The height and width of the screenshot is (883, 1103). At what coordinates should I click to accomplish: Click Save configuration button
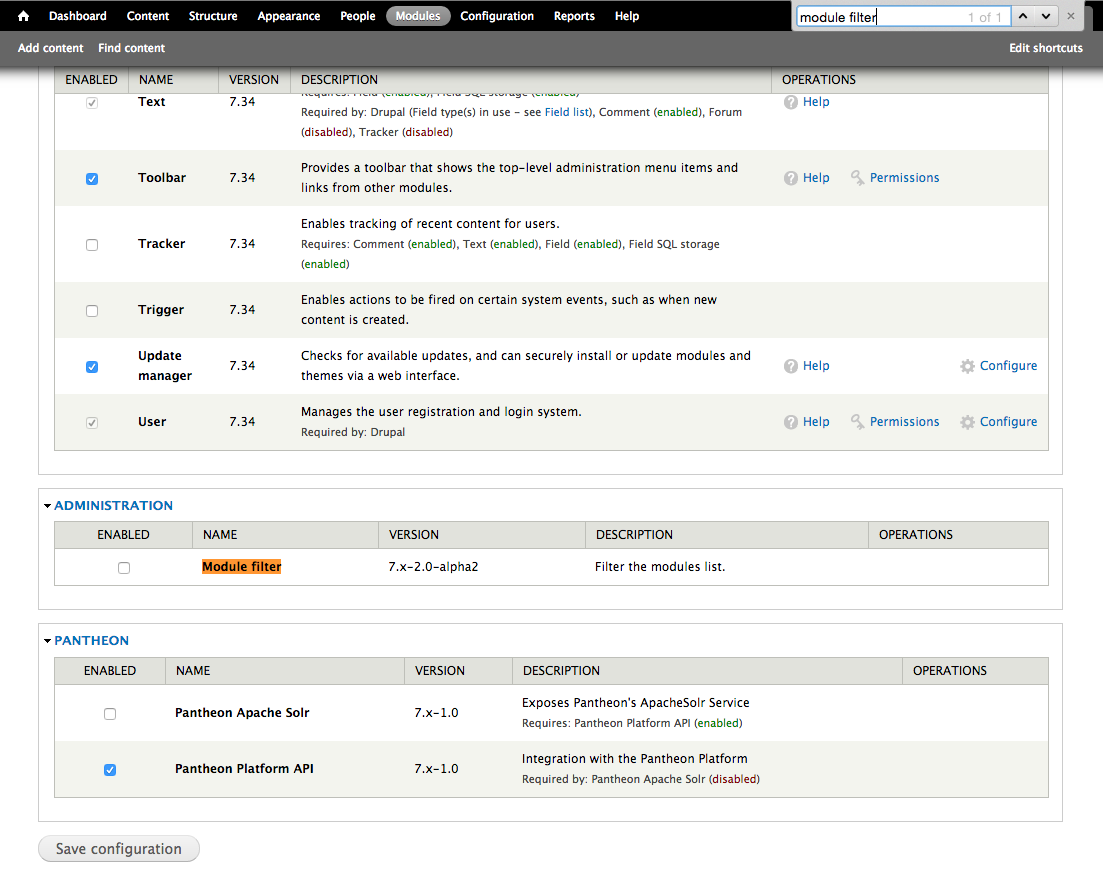coord(119,849)
